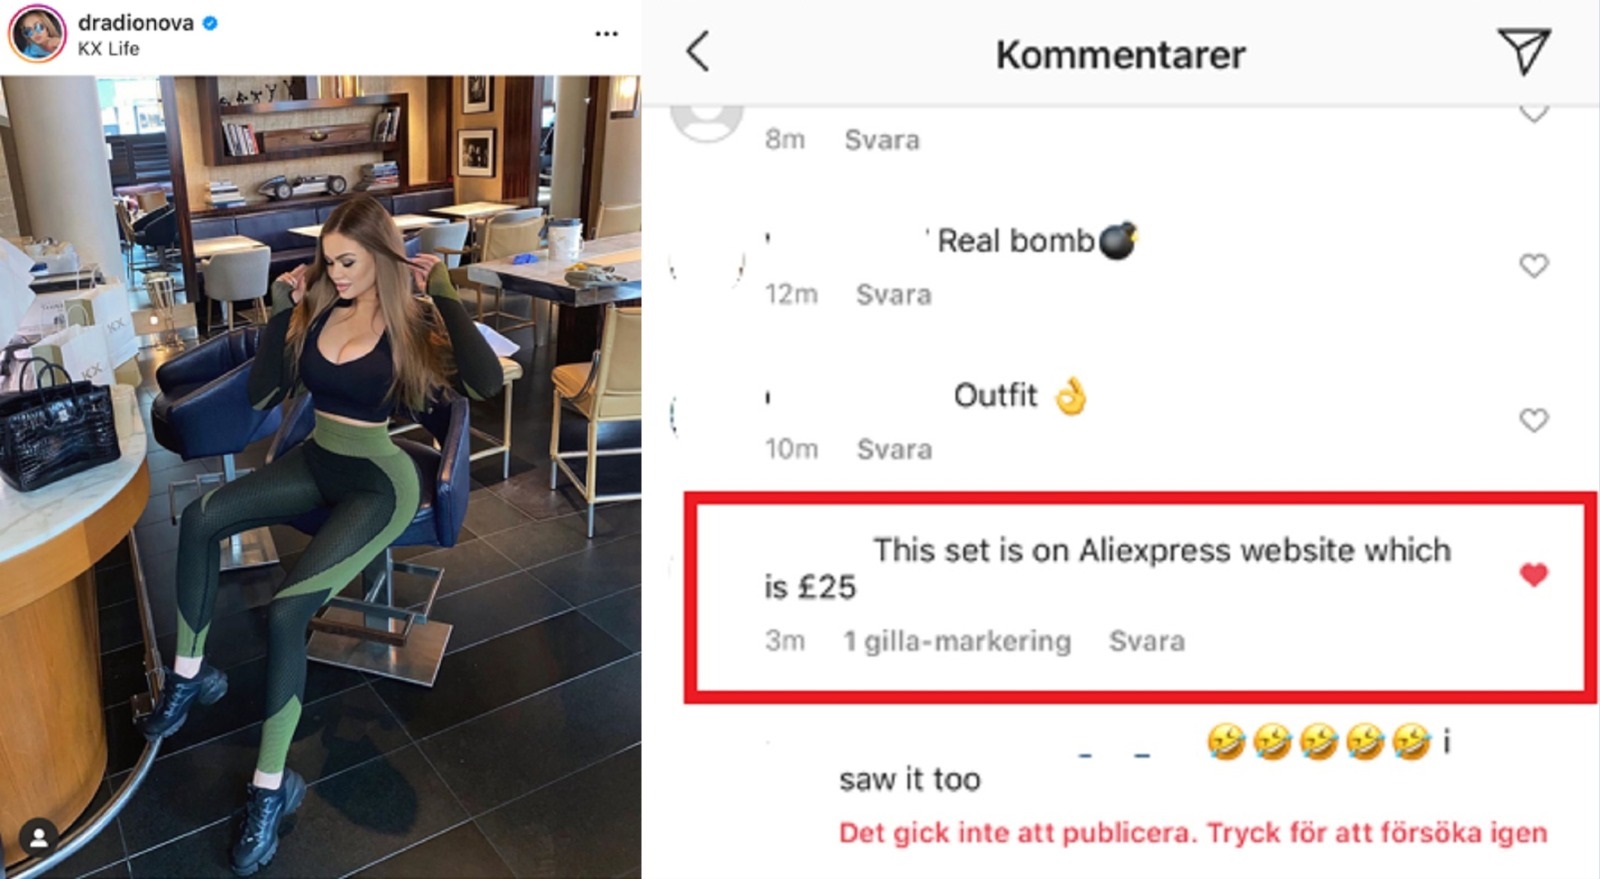Reply (Svara) to the 8m comment
Screen dimensions: 1600x879
(882, 140)
